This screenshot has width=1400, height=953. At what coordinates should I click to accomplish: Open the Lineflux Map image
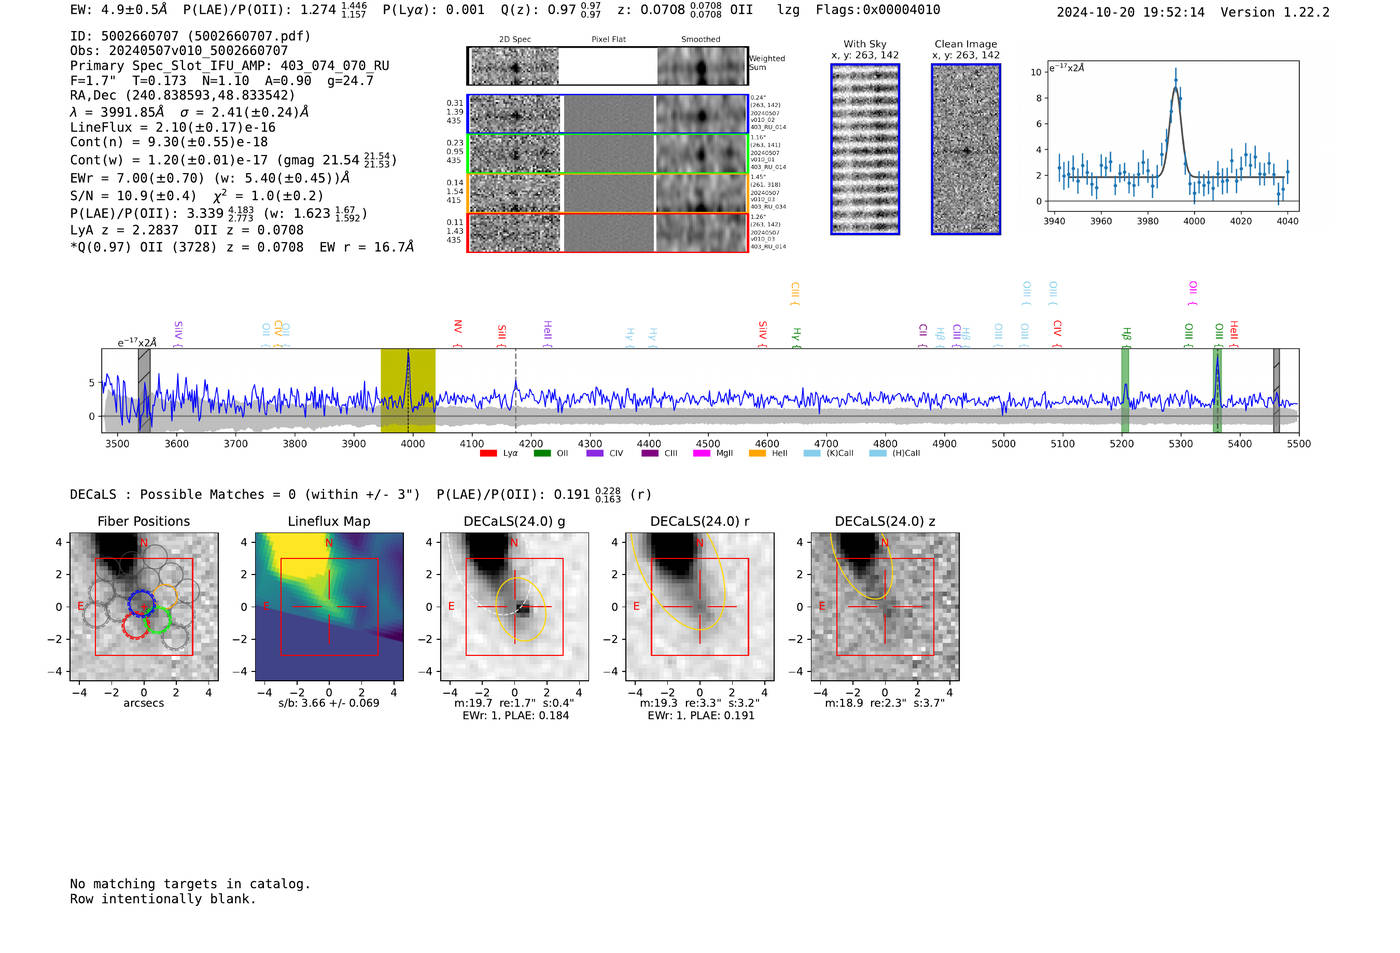(329, 607)
